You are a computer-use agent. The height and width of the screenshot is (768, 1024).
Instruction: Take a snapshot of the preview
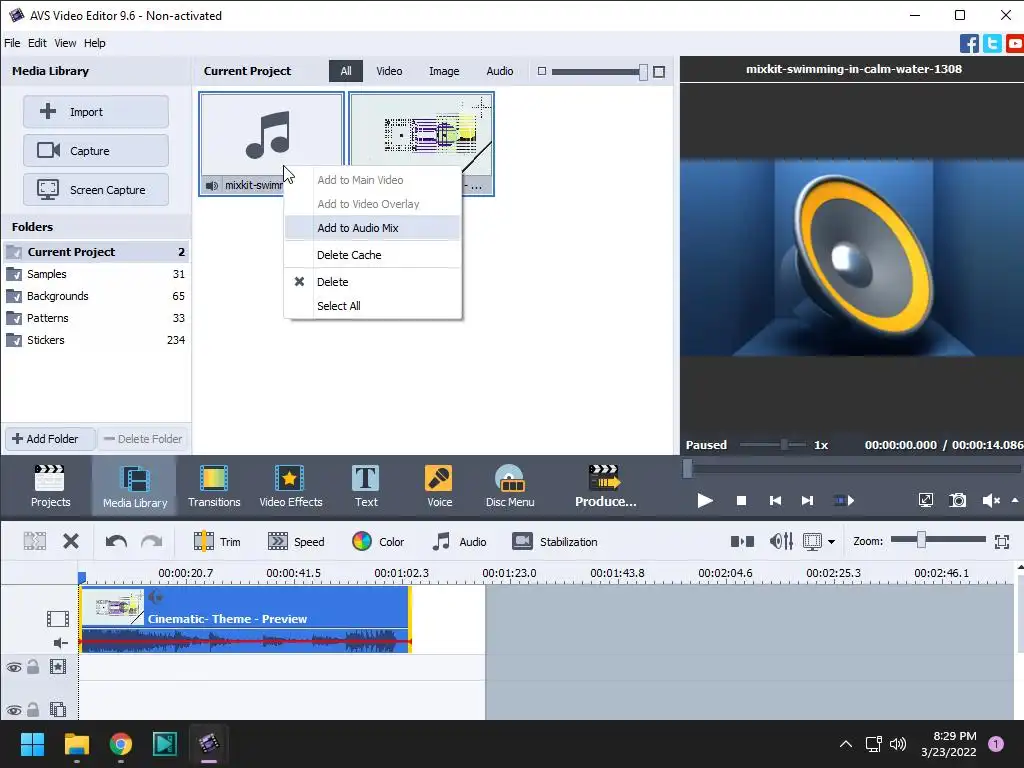click(x=957, y=500)
